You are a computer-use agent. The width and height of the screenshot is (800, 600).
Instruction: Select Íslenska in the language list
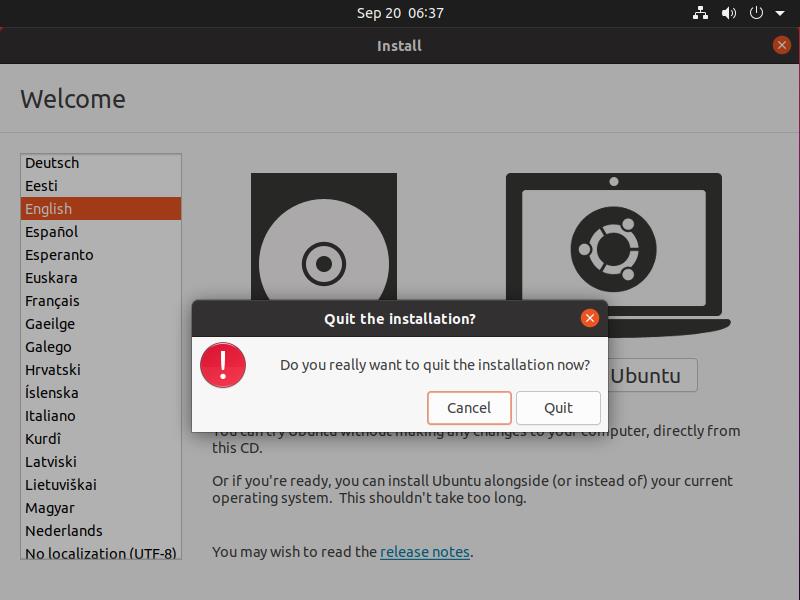click(101, 392)
